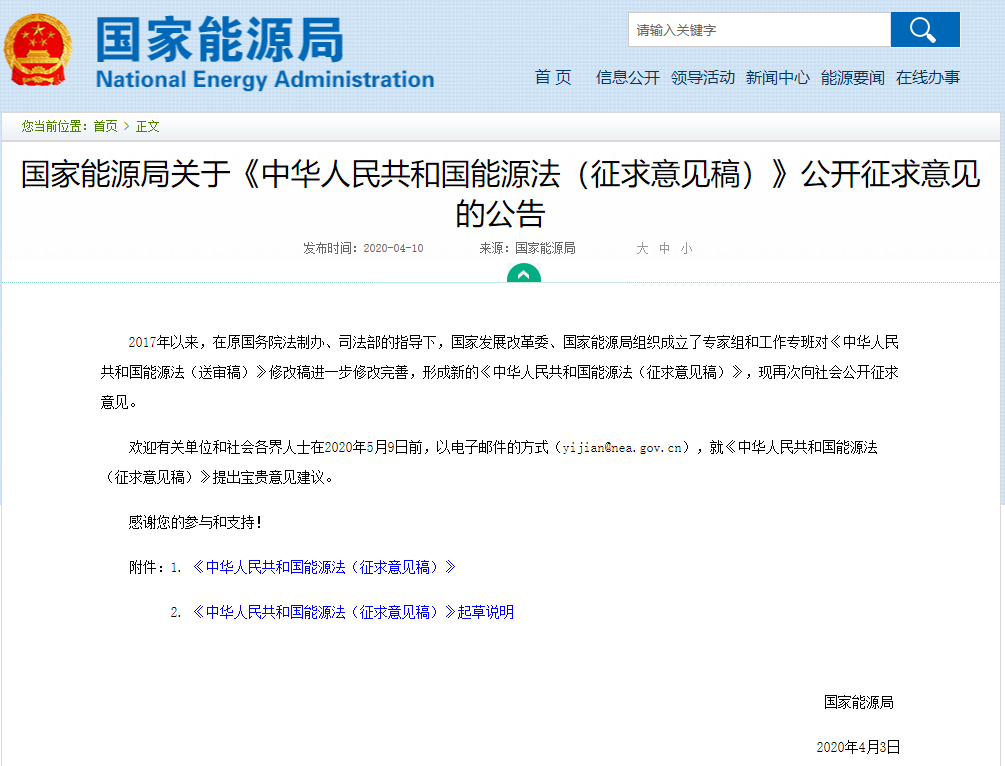Screen dimensions: 1005x766
Task: Open the 领导活动 navigation menu
Action: [702, 78]
